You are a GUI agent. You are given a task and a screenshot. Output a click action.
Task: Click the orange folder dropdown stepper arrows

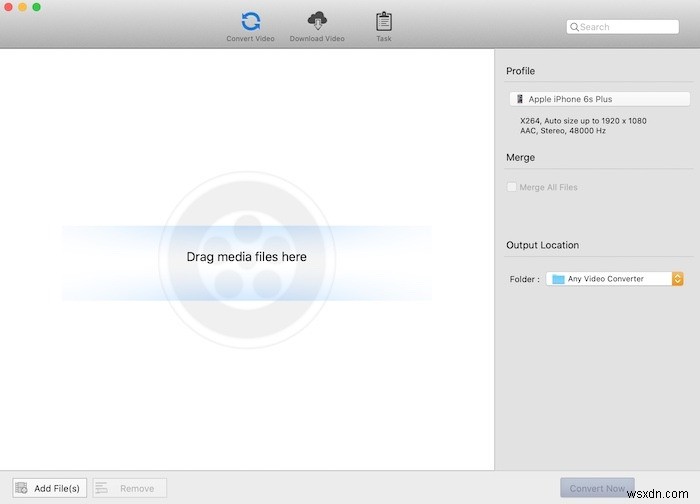coord(678,279)
